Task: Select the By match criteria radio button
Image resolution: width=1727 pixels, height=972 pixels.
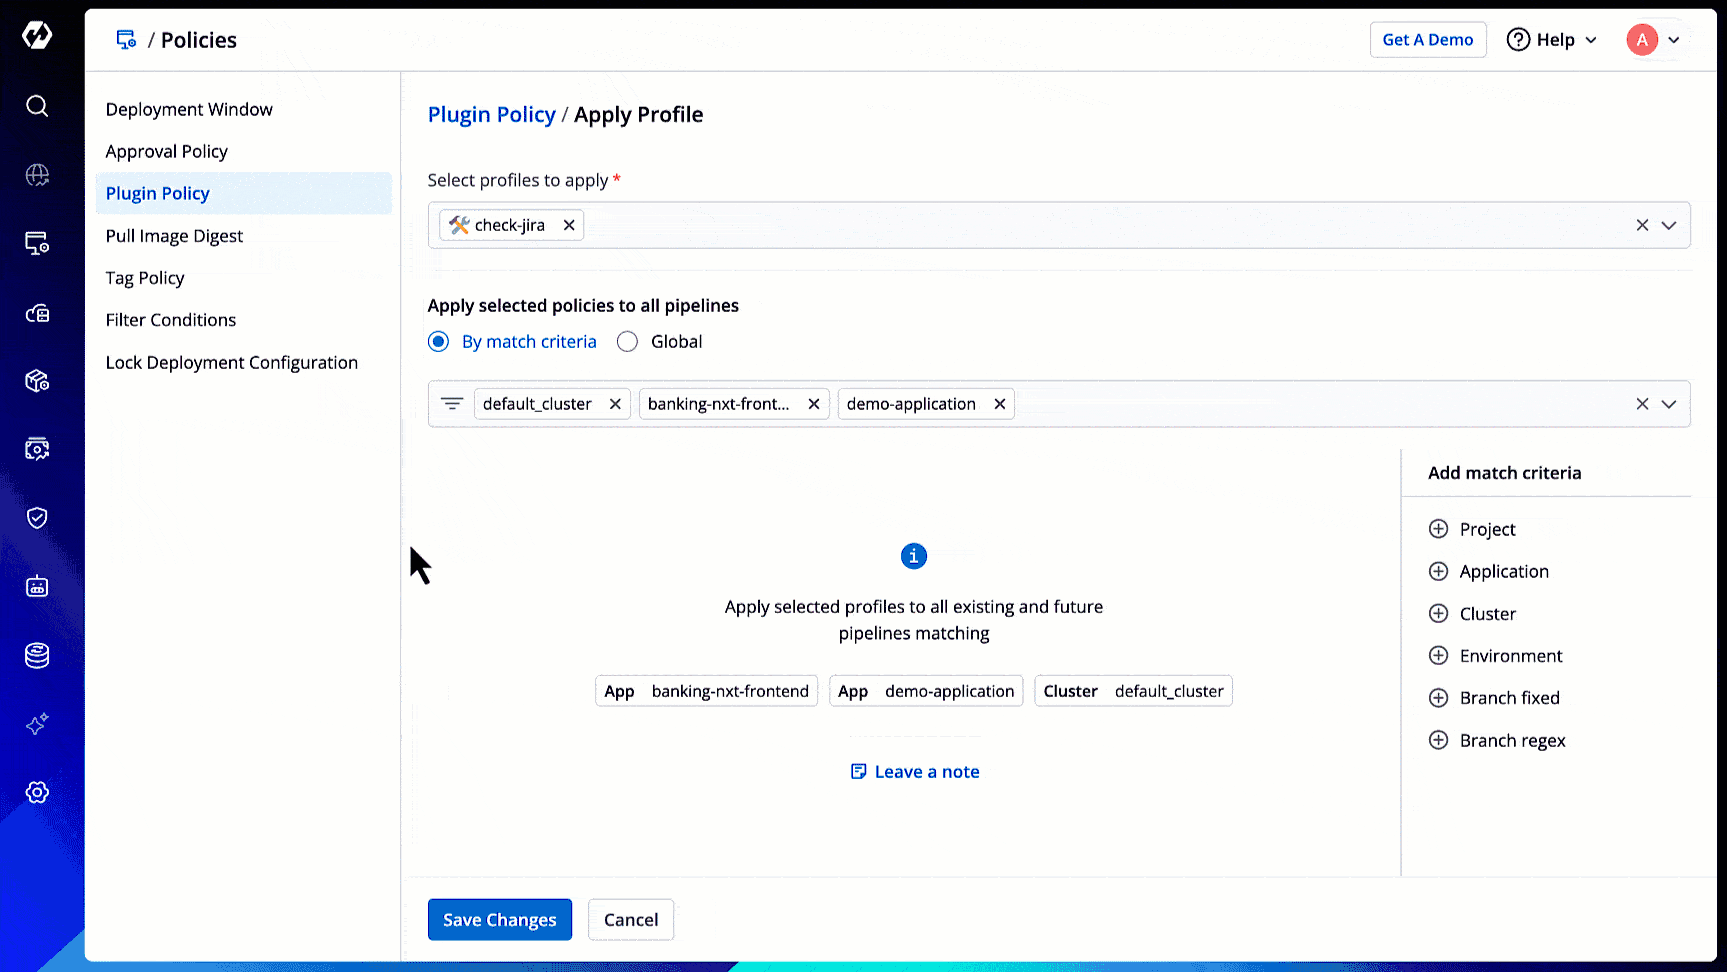Action: [438, 342]
